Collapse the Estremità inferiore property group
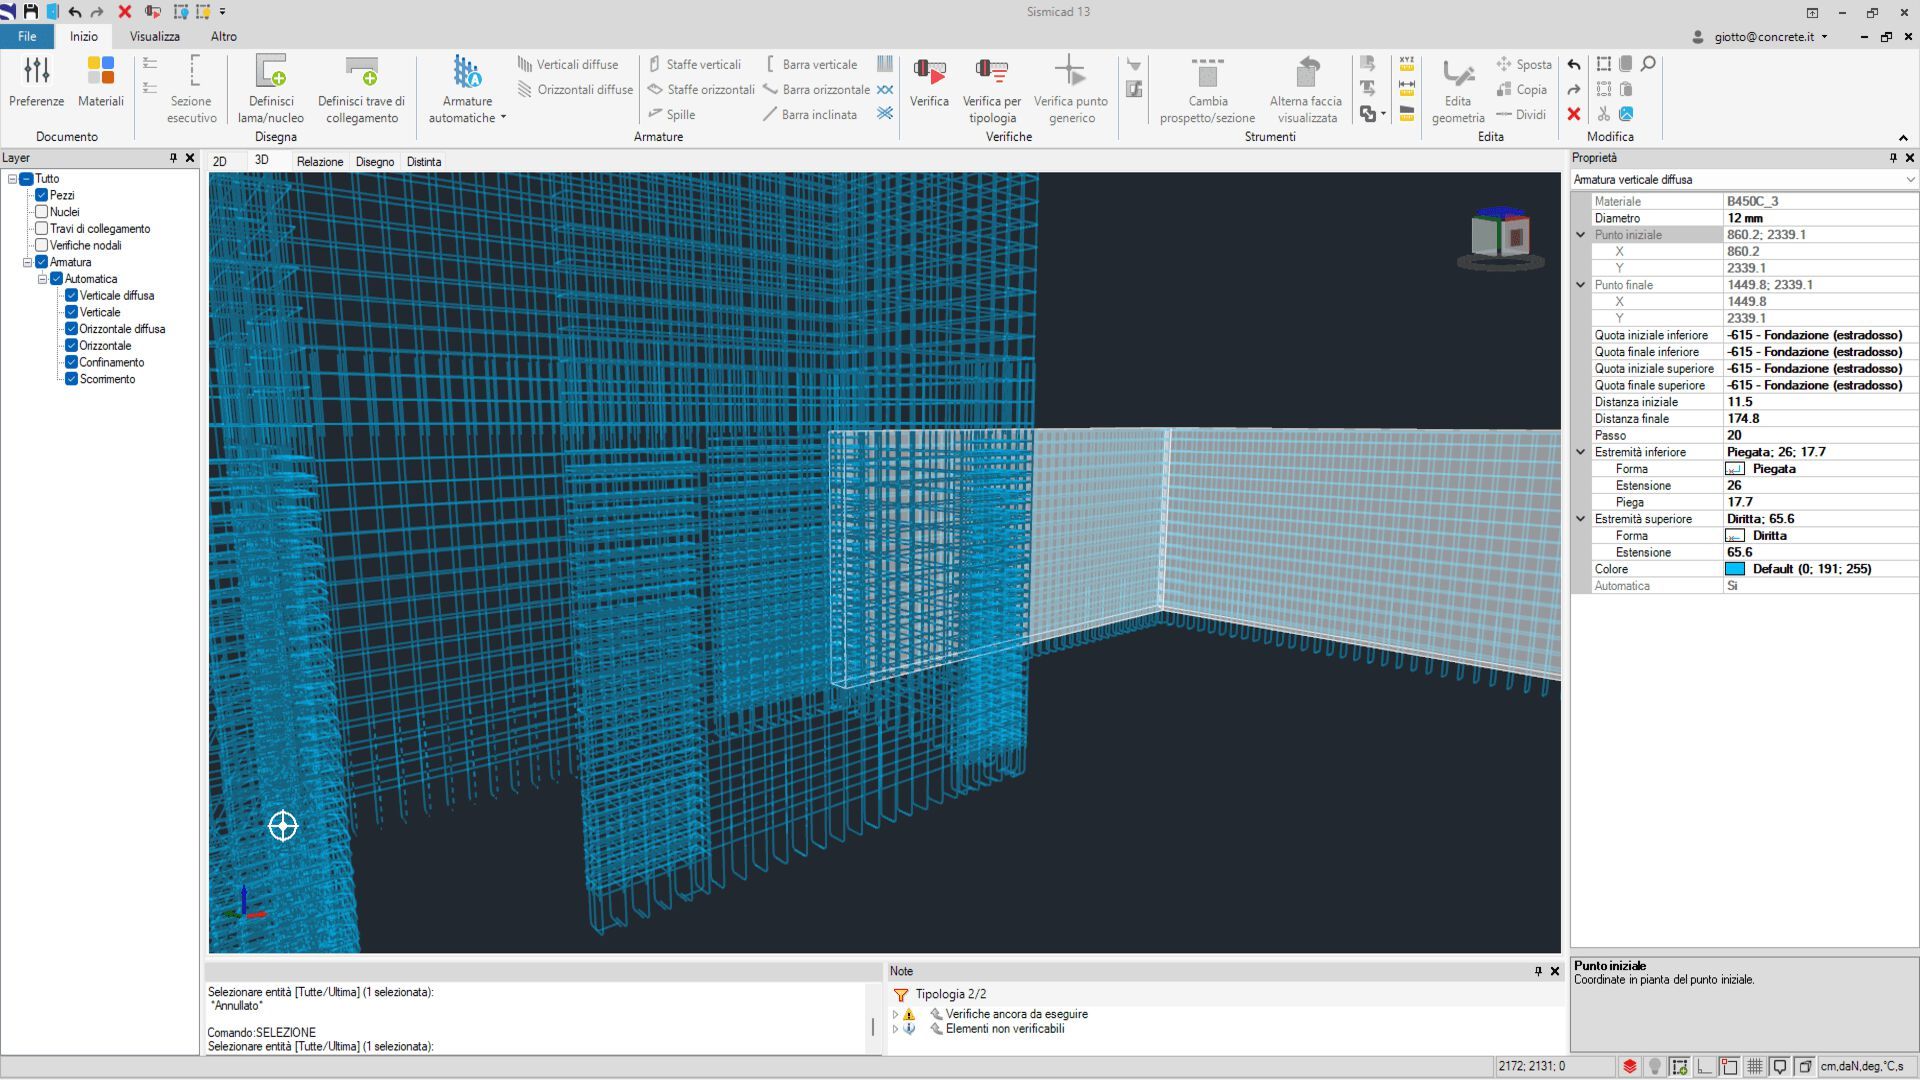This screenshot has height=1080, width=1920. (x=1581, y=452)
